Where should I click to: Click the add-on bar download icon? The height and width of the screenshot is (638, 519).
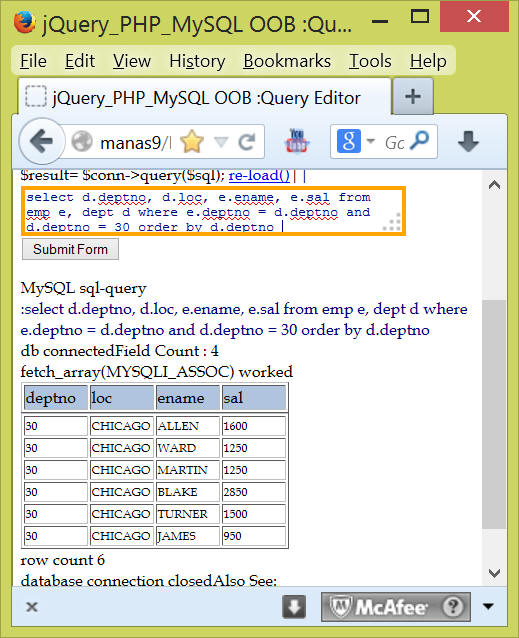[x=294, y=607]
